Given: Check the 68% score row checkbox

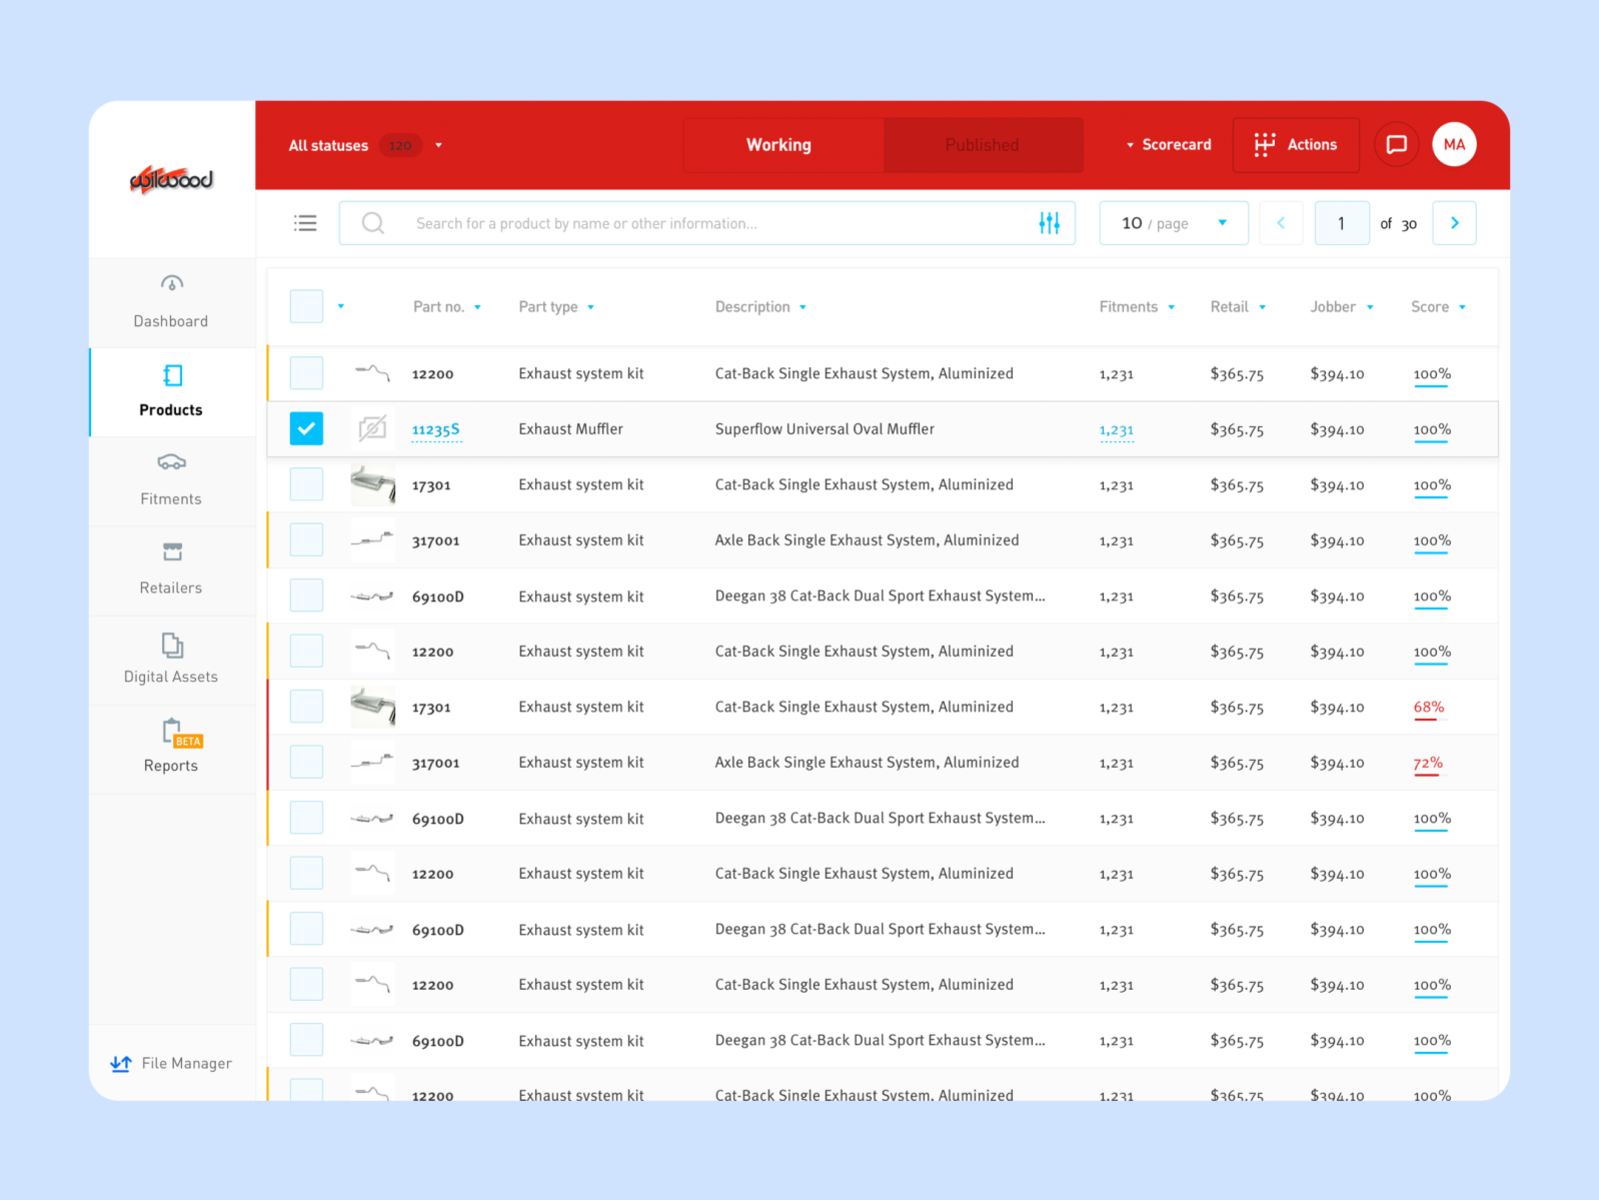Looking at the screenshot, I should (306, 707).
